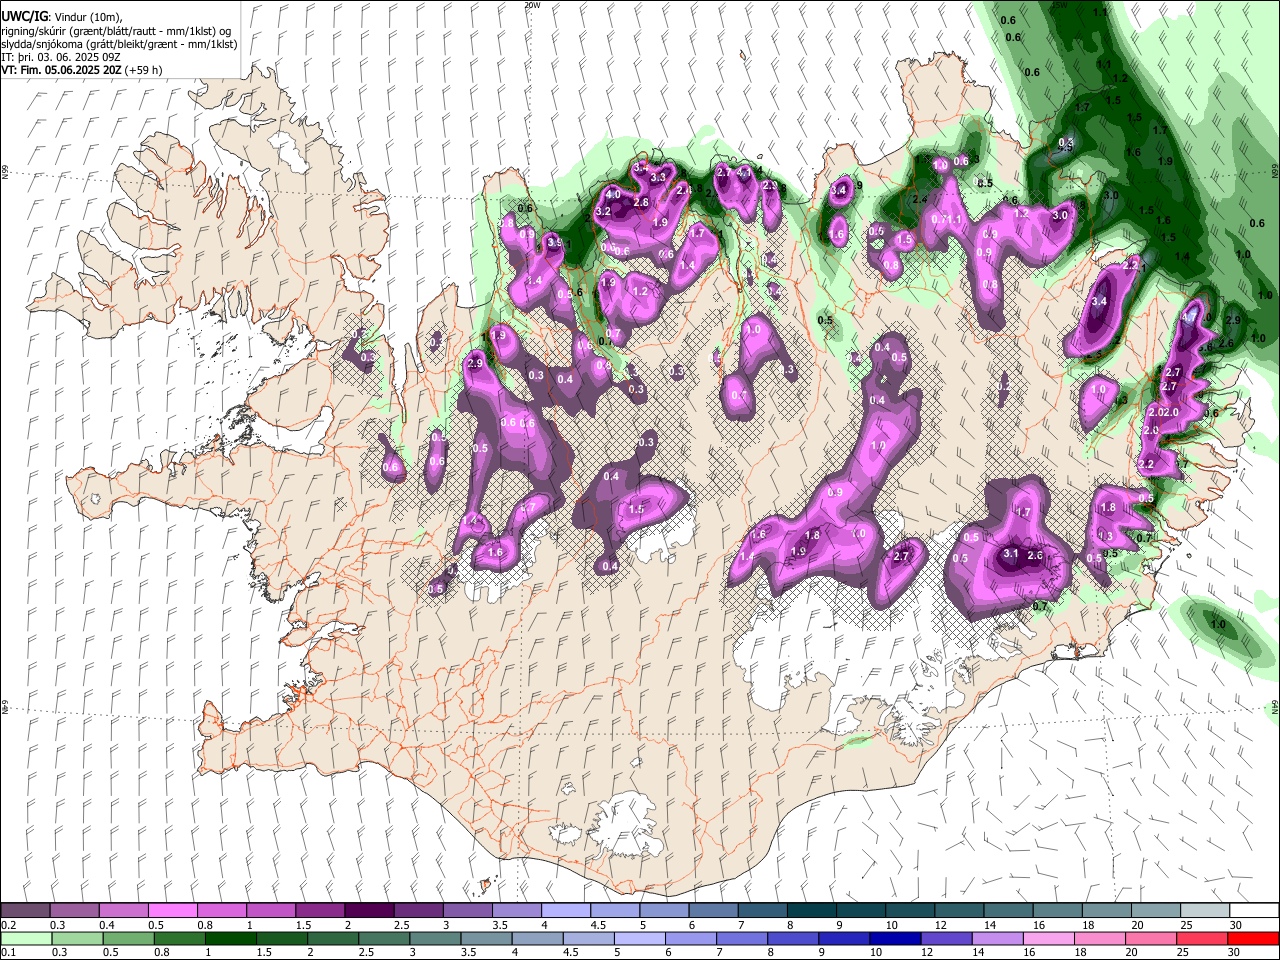
Task: Click the 0.1 label starting the rain scale
Action: [8, 952]
